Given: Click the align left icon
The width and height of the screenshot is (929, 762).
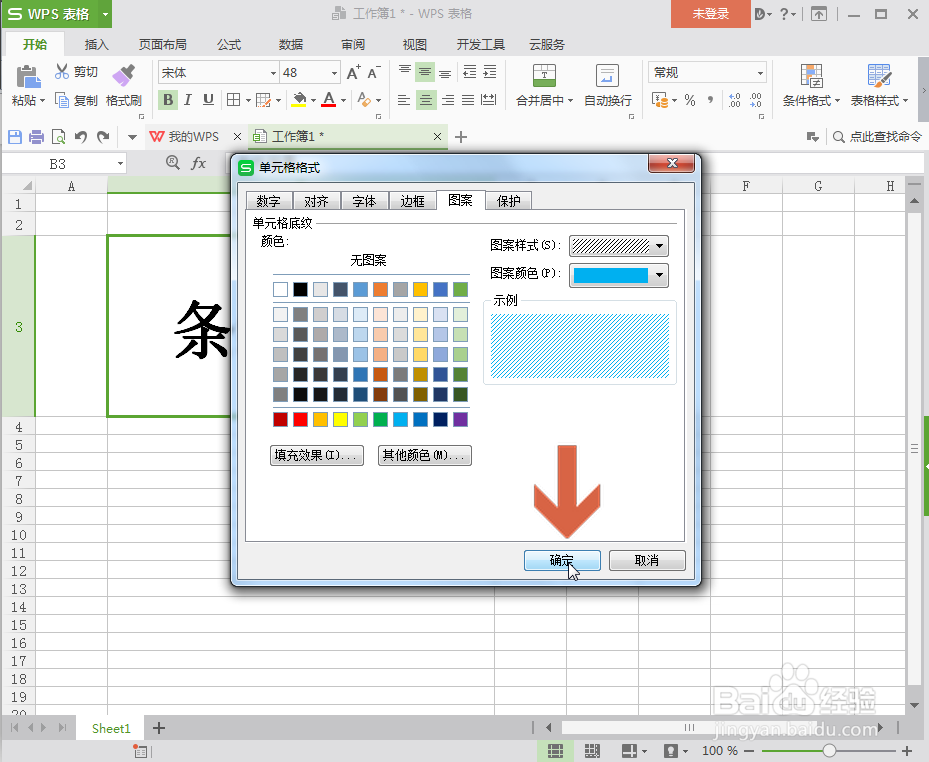Looking at the screenshot, I should pyautogui.click(x=404, y=100).
